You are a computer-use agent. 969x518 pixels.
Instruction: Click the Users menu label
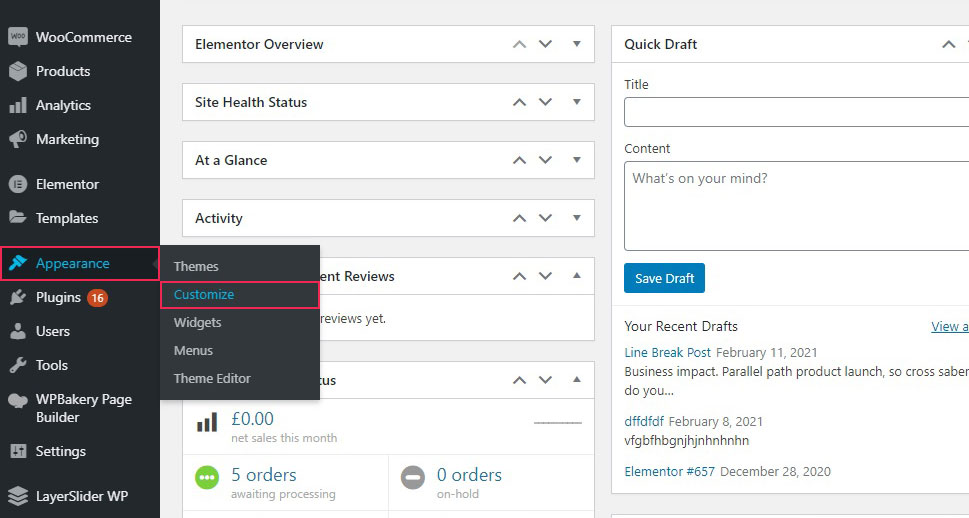(x=53, y=331)
